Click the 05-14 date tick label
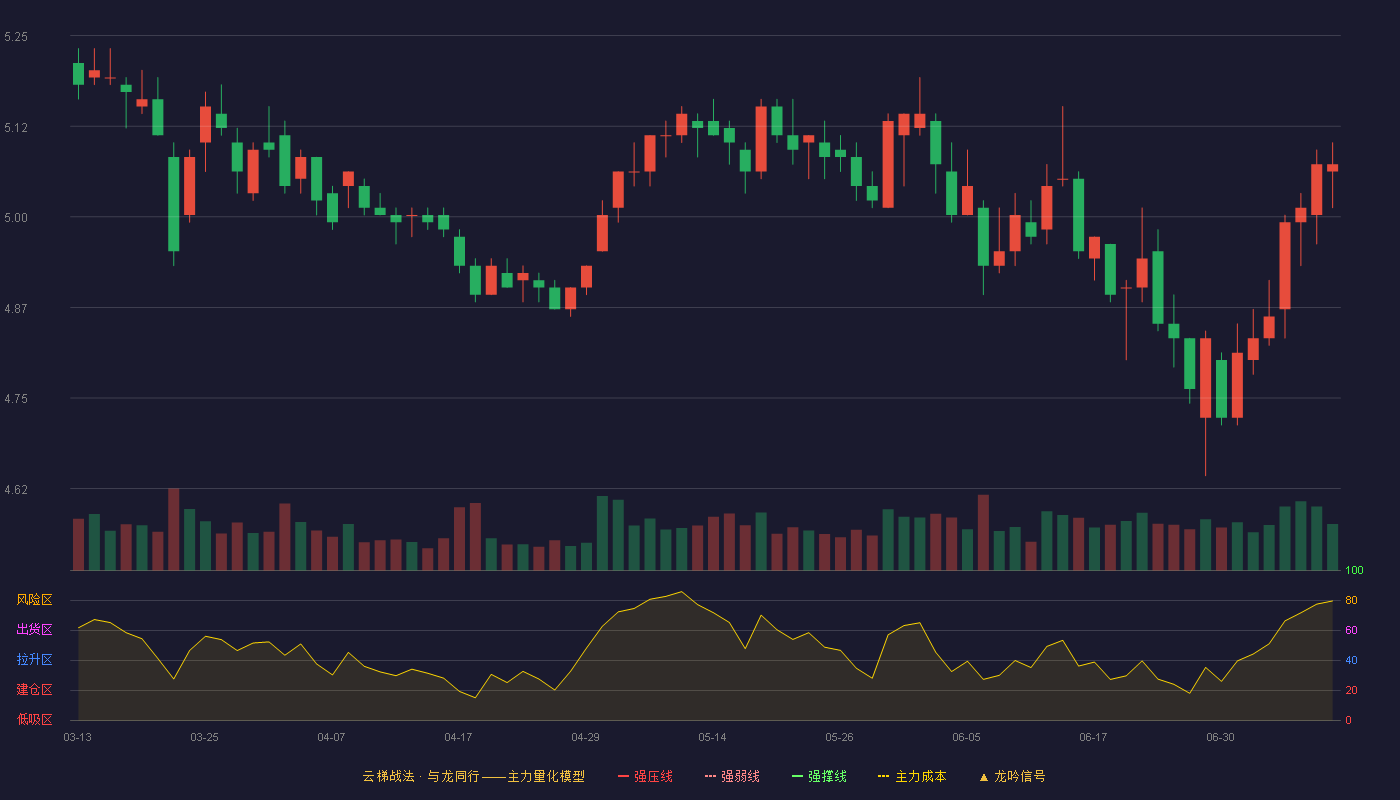Image resolution: width=1400 pixels, height=800 pixels. point(712,737)
